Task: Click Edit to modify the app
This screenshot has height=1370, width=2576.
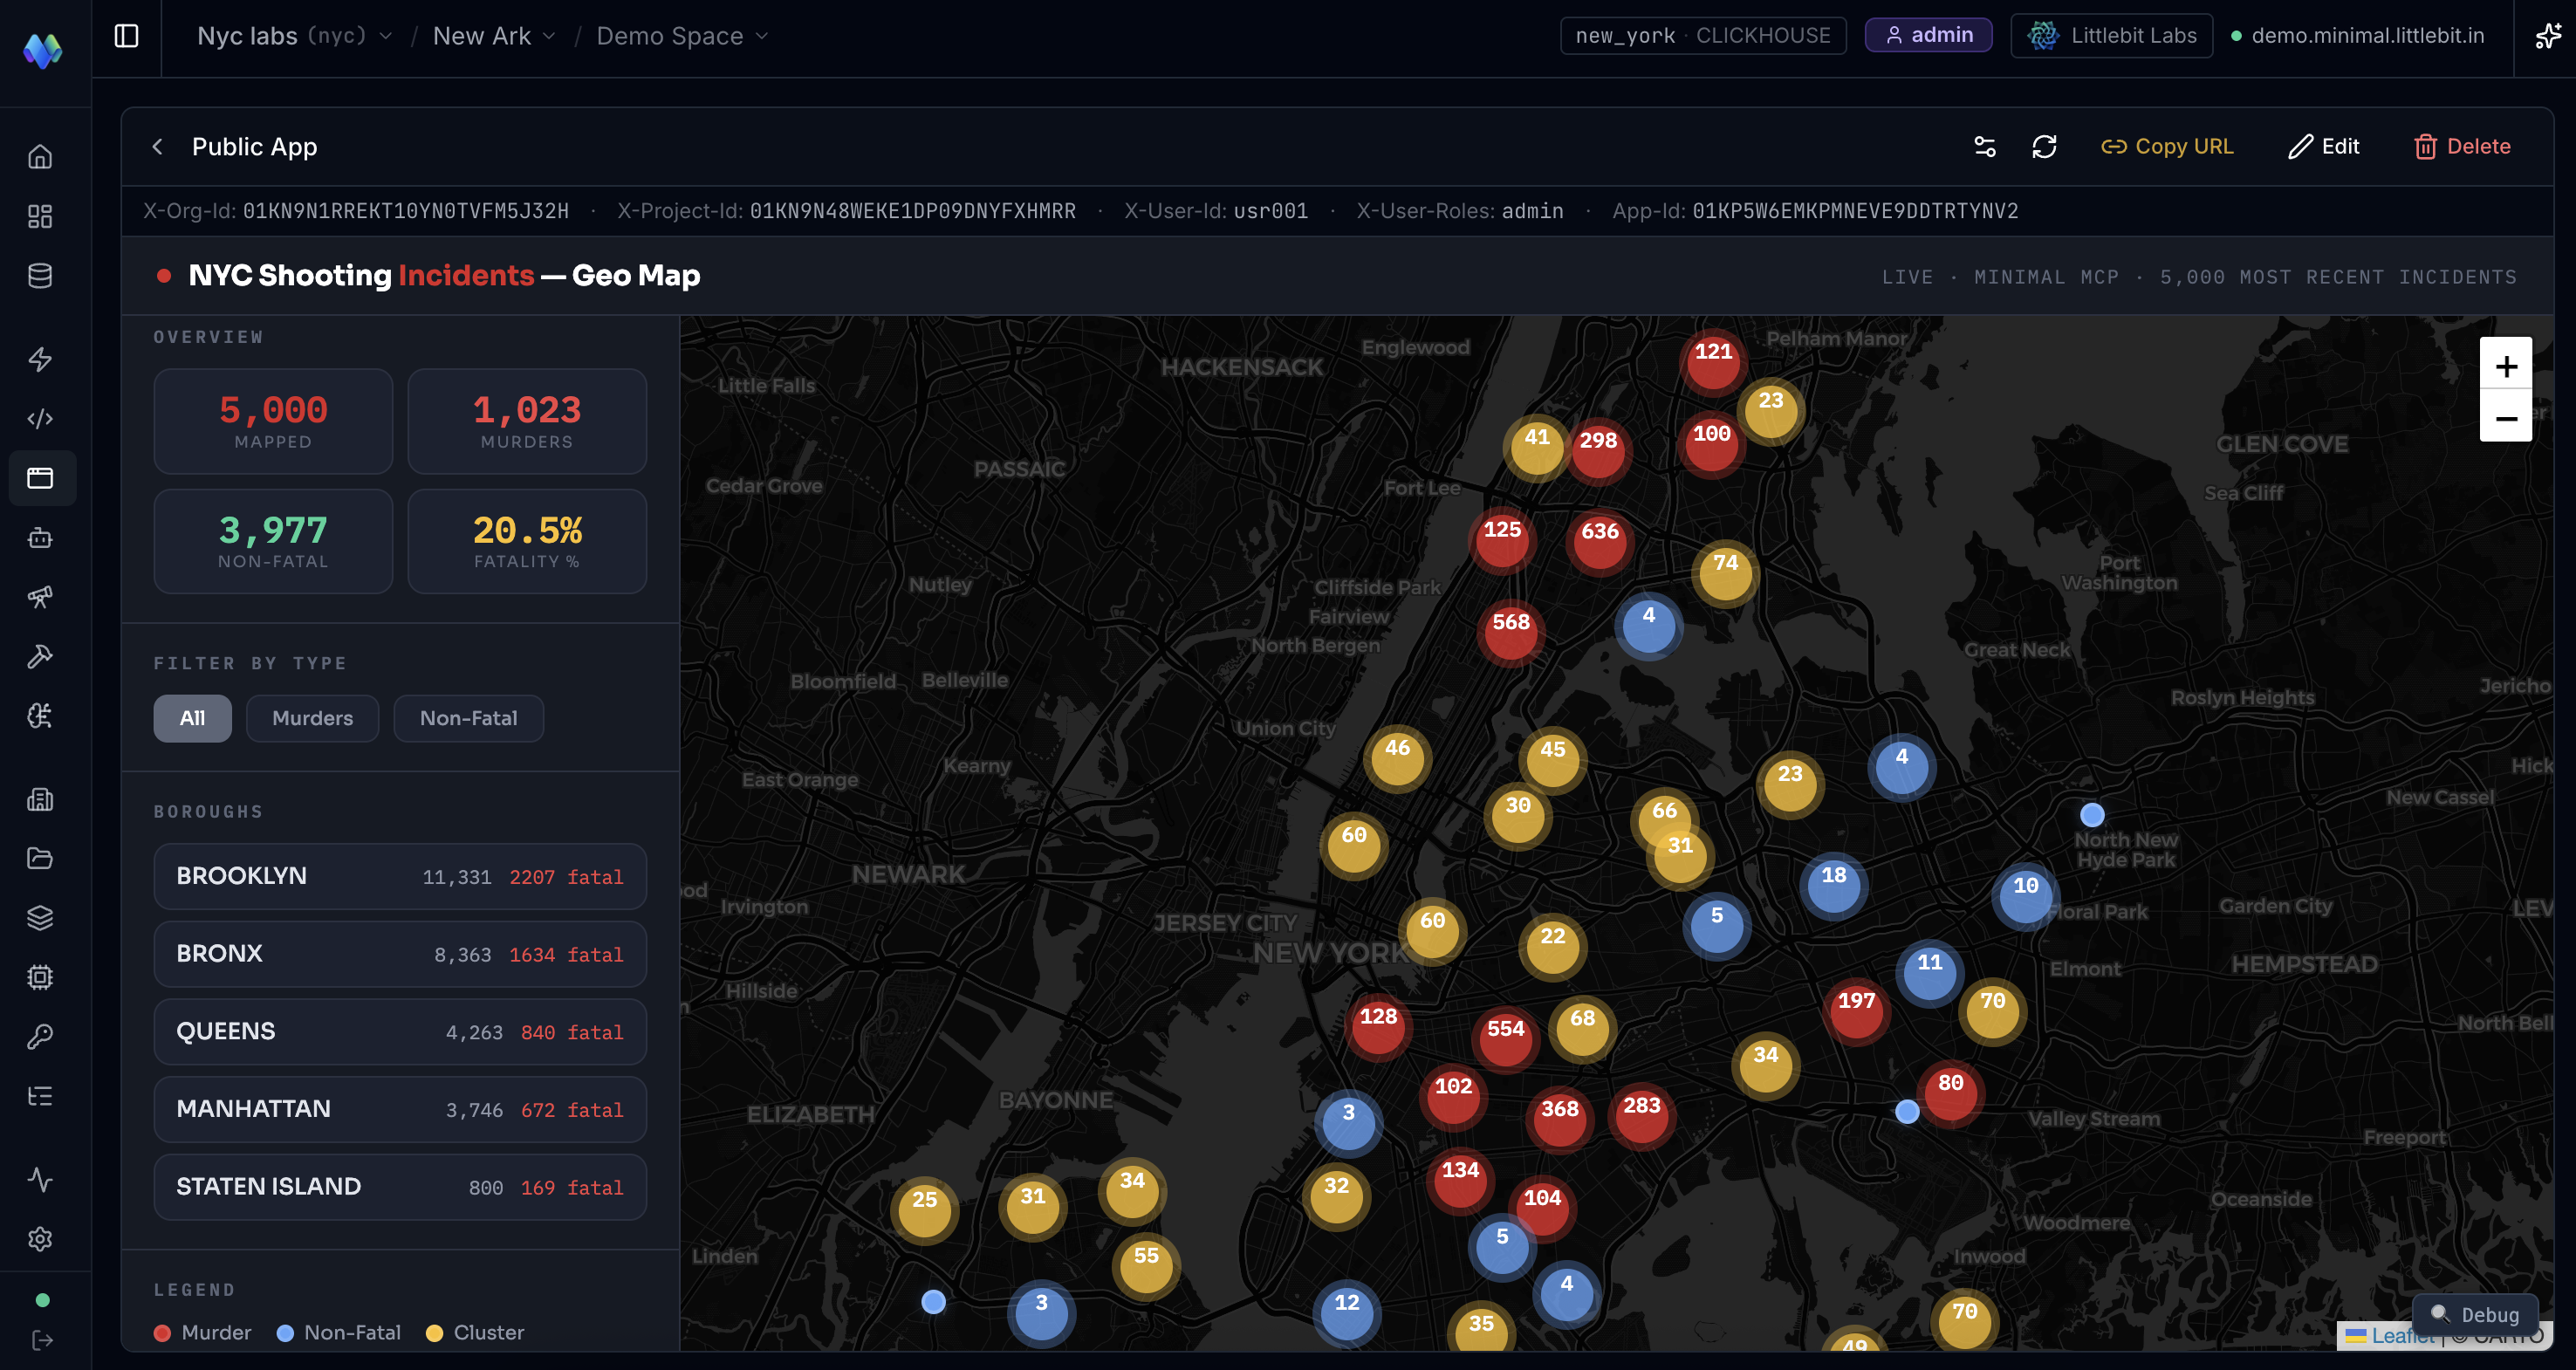Action: pos(2324,146)
